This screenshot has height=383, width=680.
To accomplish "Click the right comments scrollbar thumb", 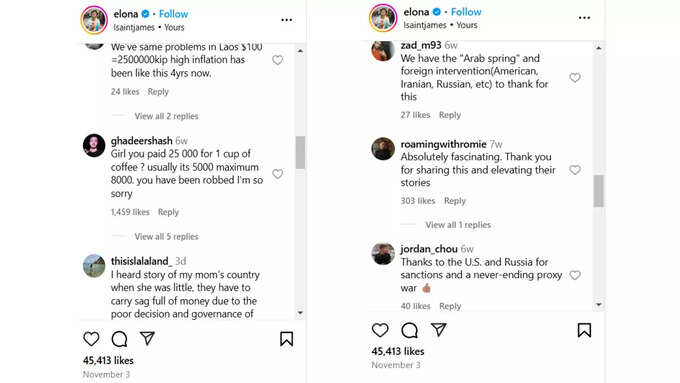I will (x=598, y=191).
